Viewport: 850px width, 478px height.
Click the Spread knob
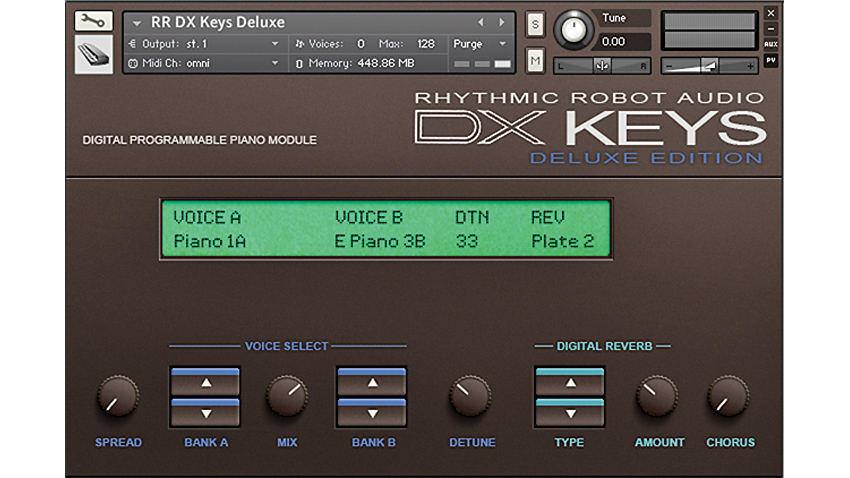coord(118,397)
